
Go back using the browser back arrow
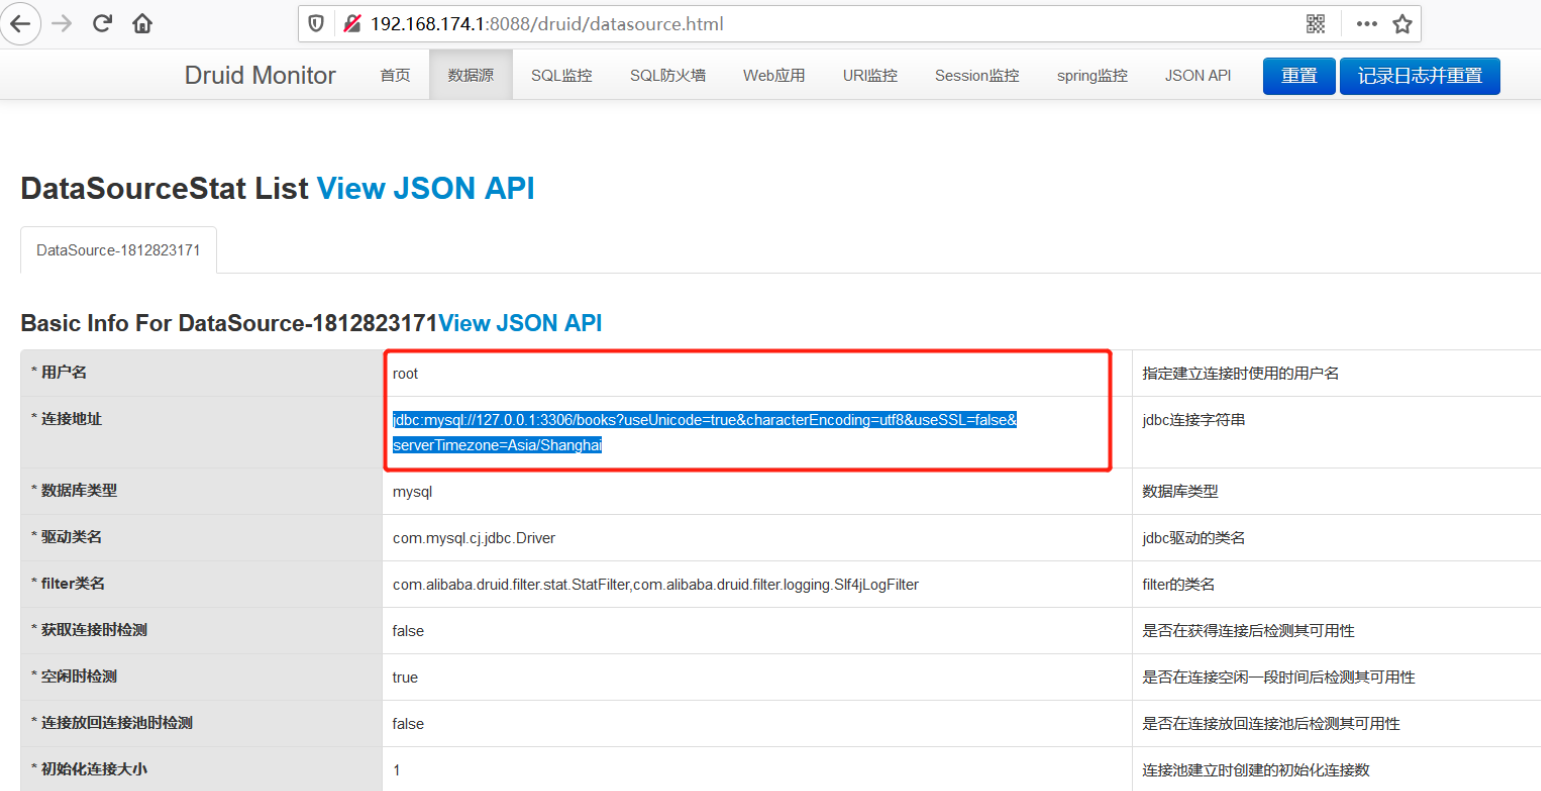(x=20, y=24)
